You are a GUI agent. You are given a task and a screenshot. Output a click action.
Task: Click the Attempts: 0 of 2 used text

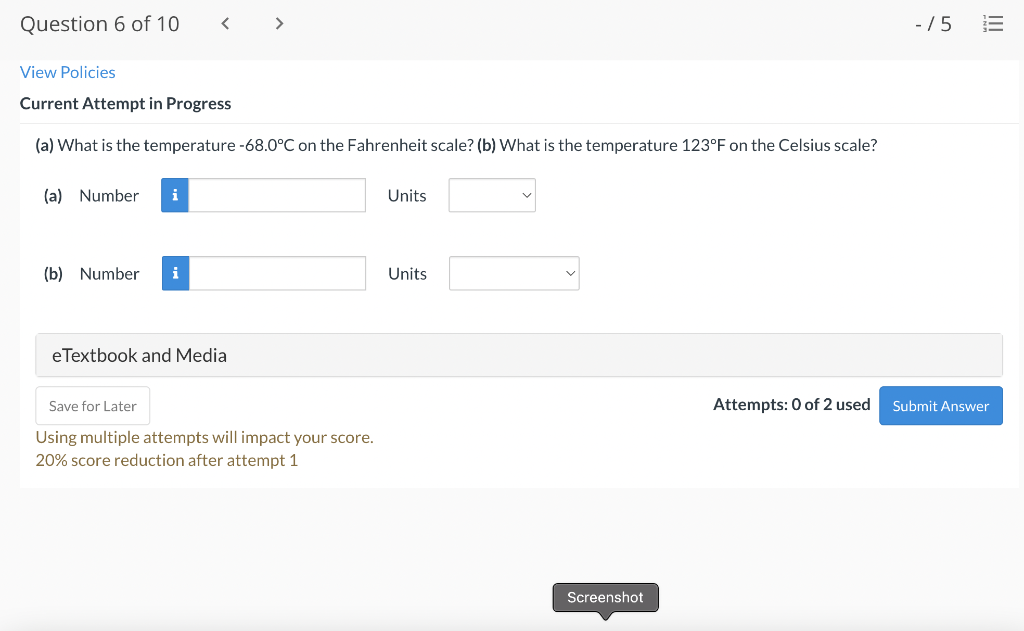click(791, 404)
